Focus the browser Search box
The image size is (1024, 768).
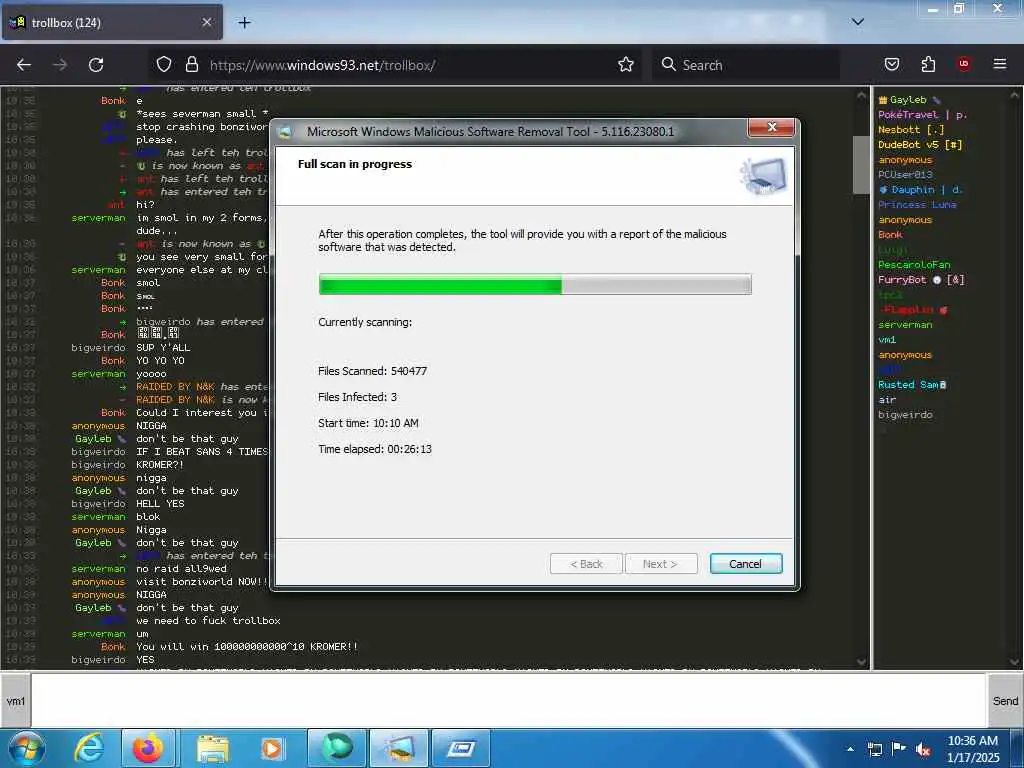click(746, 65)
